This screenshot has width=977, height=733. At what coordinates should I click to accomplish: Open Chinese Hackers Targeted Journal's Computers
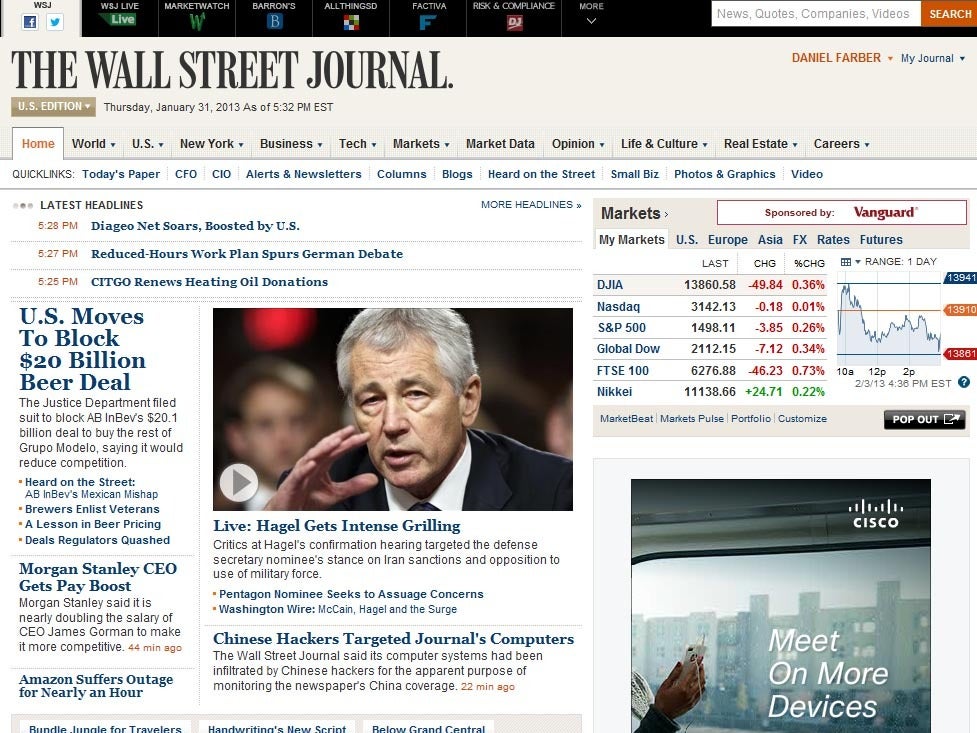click(393, 639)
